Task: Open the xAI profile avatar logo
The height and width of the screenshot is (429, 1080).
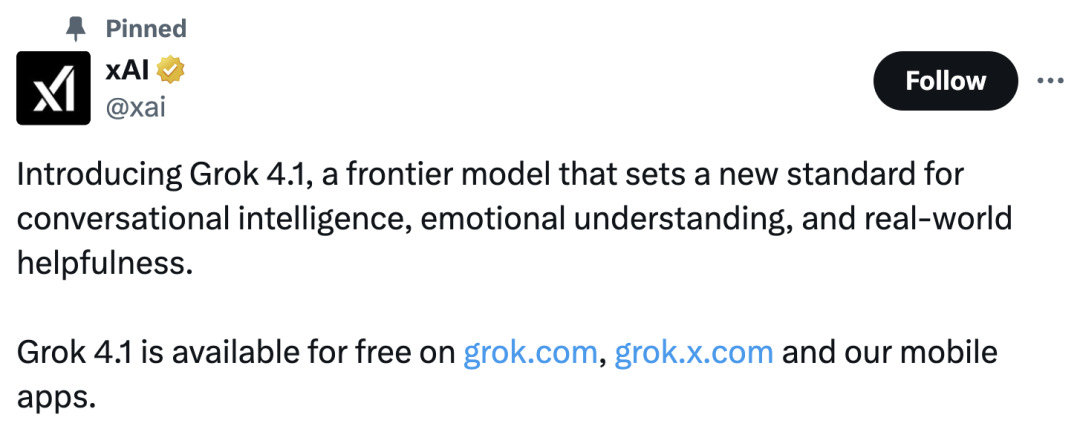Action: point(54,88)
